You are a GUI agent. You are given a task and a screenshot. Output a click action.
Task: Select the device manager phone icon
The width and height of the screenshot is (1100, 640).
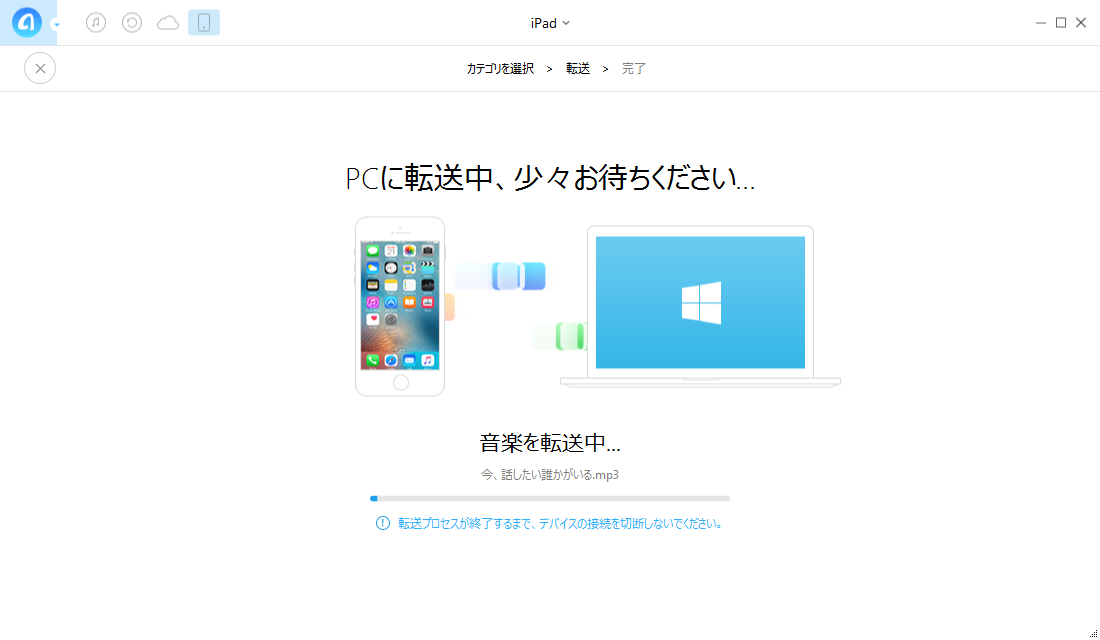pos(204,22)
